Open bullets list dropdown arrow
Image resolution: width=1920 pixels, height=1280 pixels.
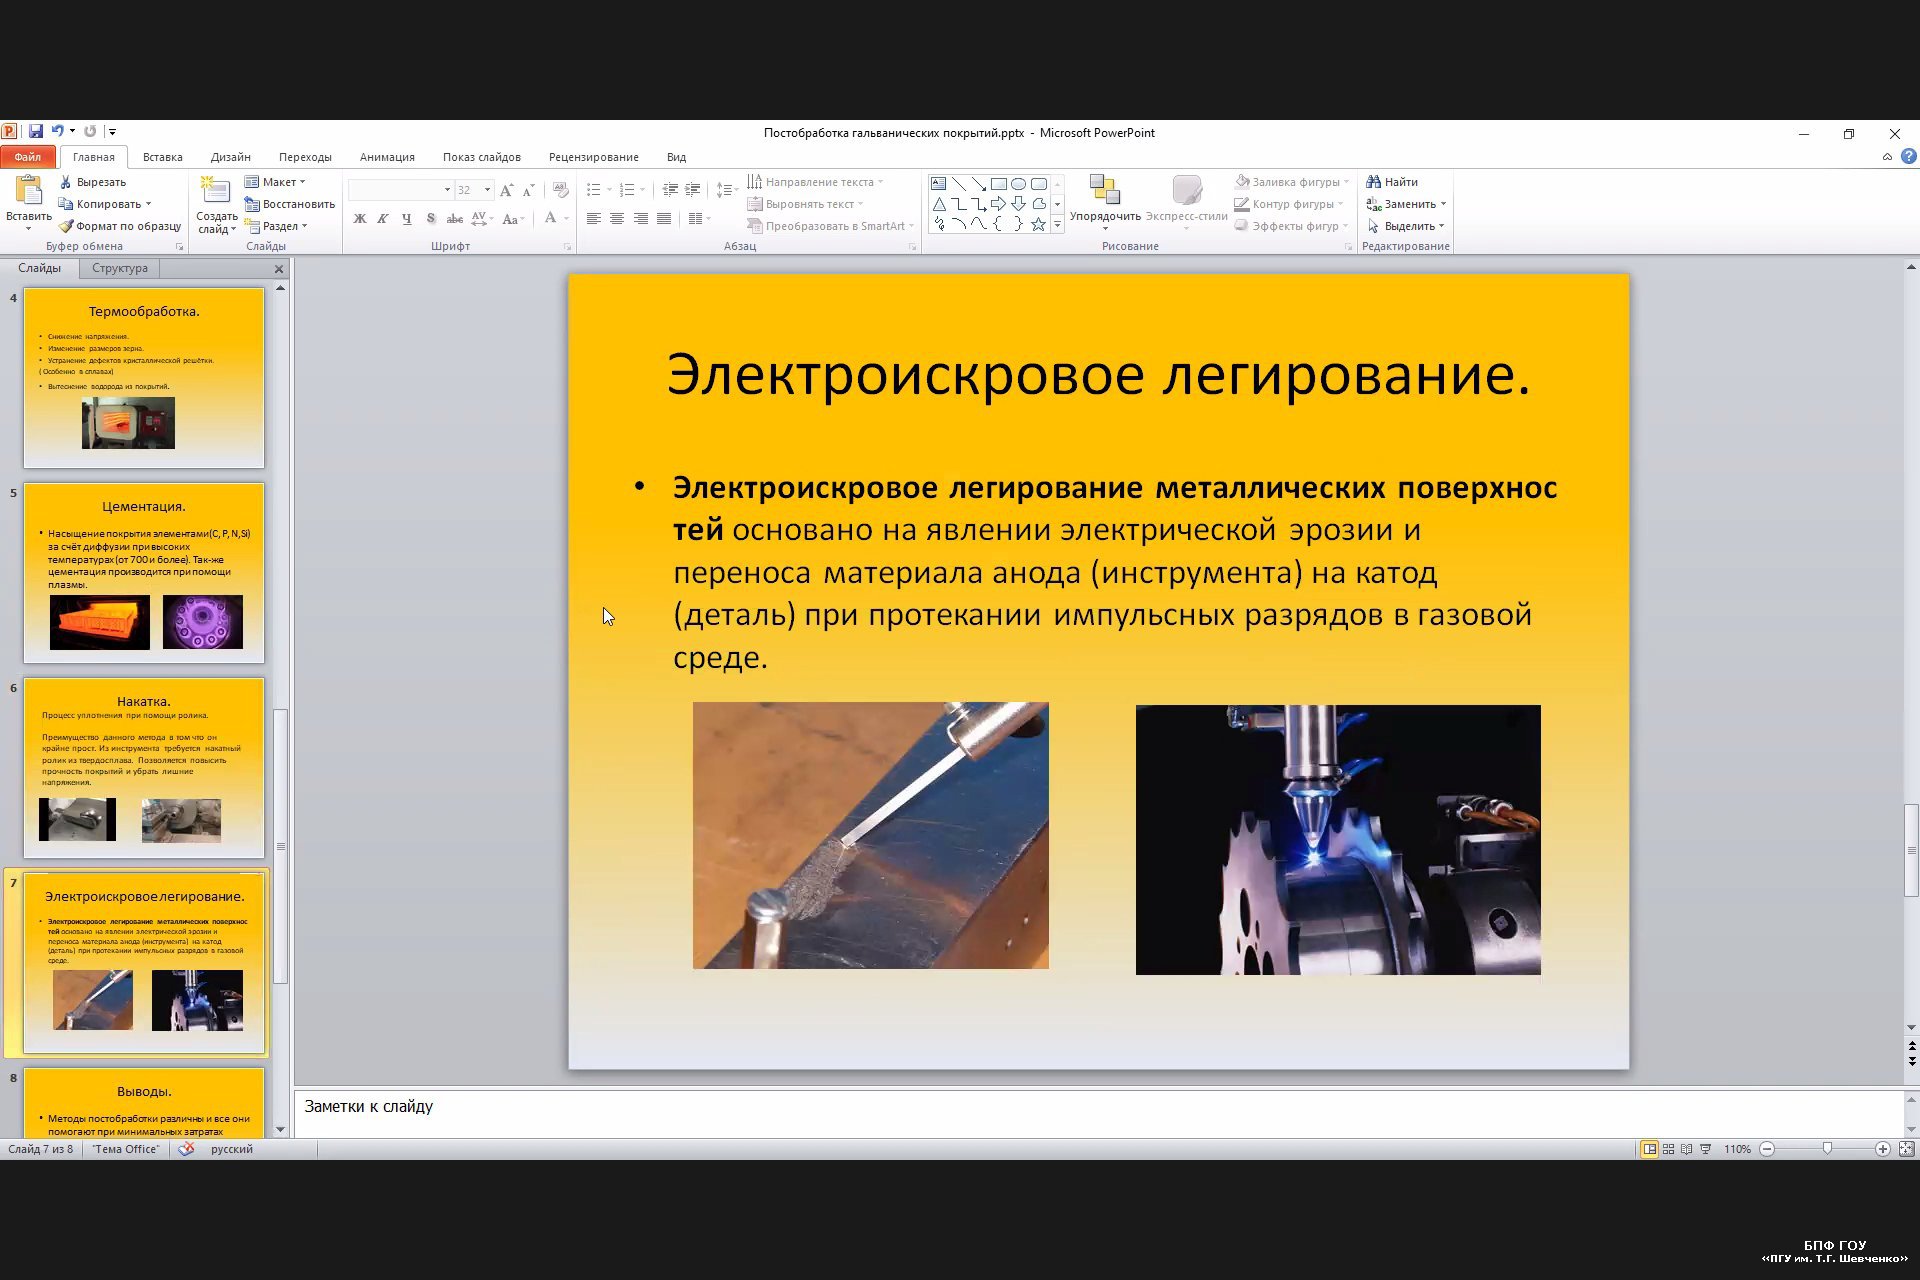(x=609, y=190)
